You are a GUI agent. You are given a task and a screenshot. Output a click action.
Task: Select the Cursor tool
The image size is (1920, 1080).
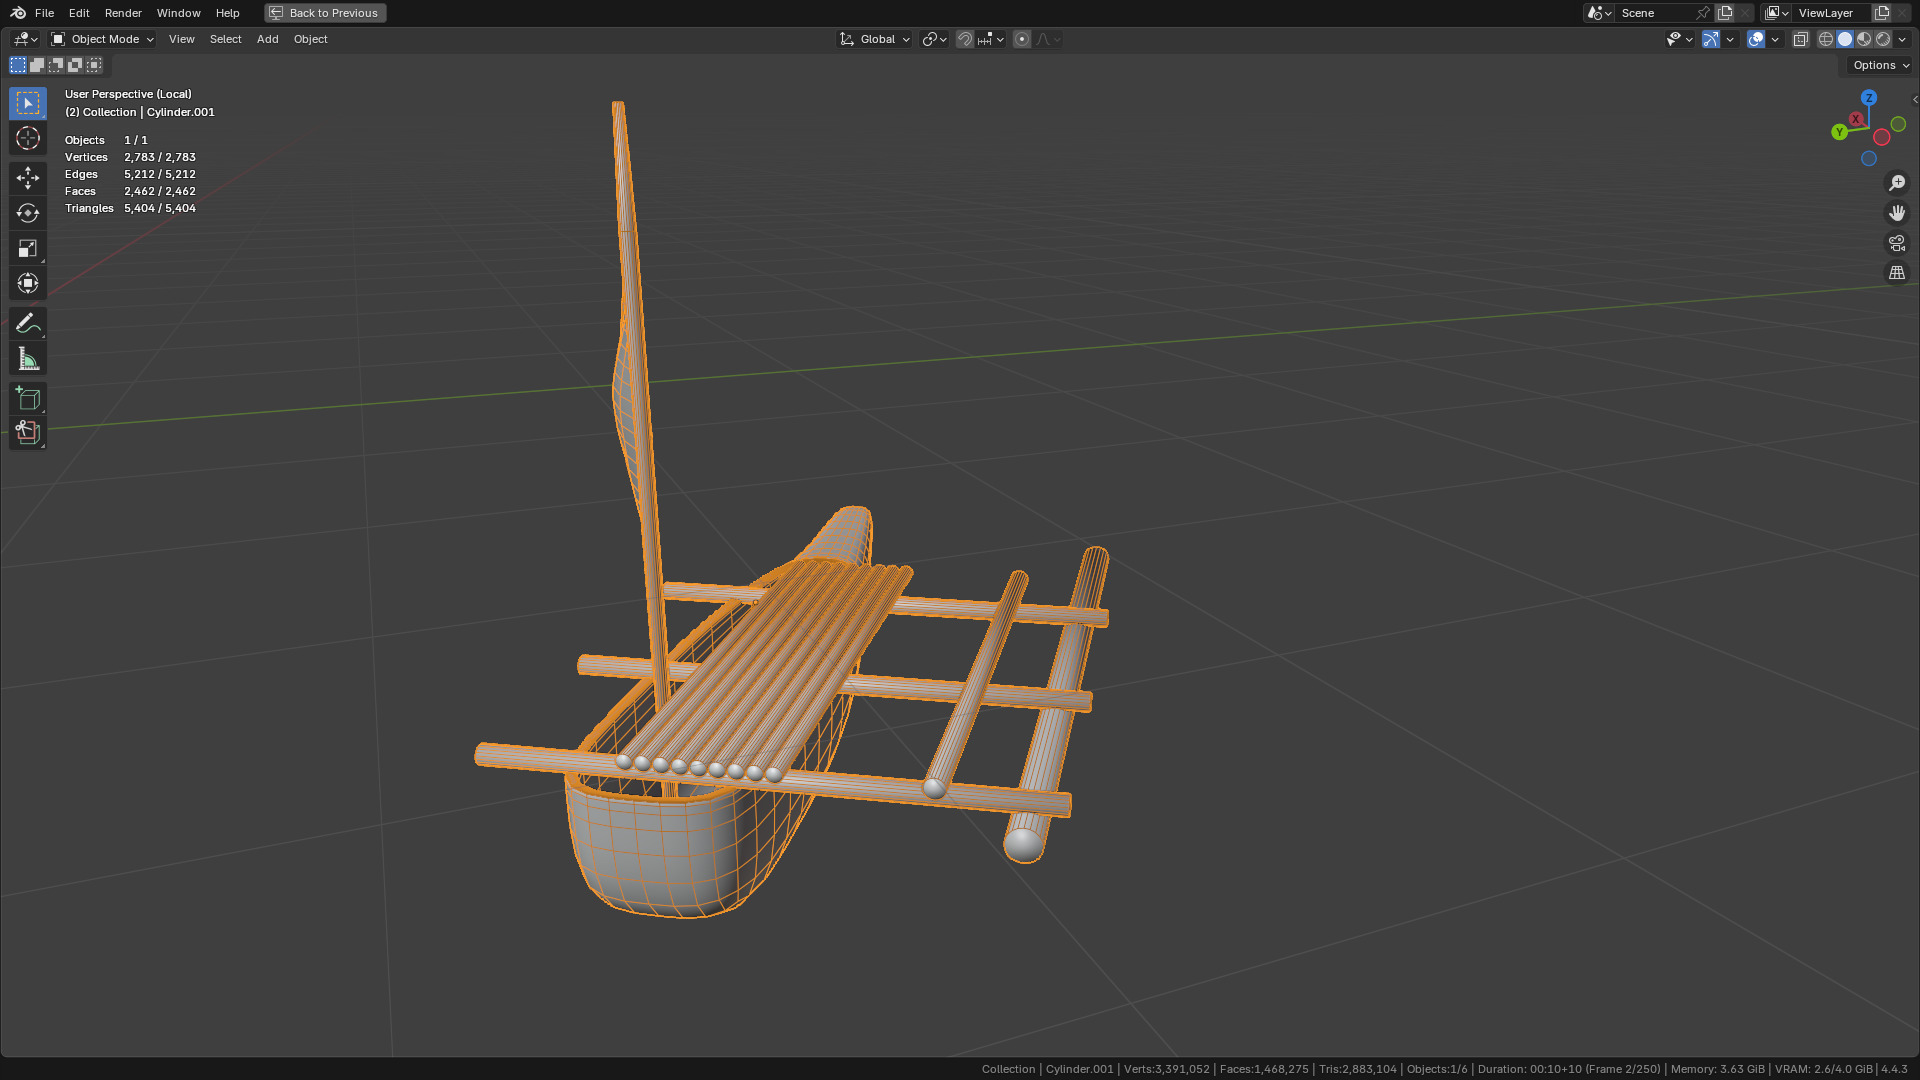(x=28, y=138)
